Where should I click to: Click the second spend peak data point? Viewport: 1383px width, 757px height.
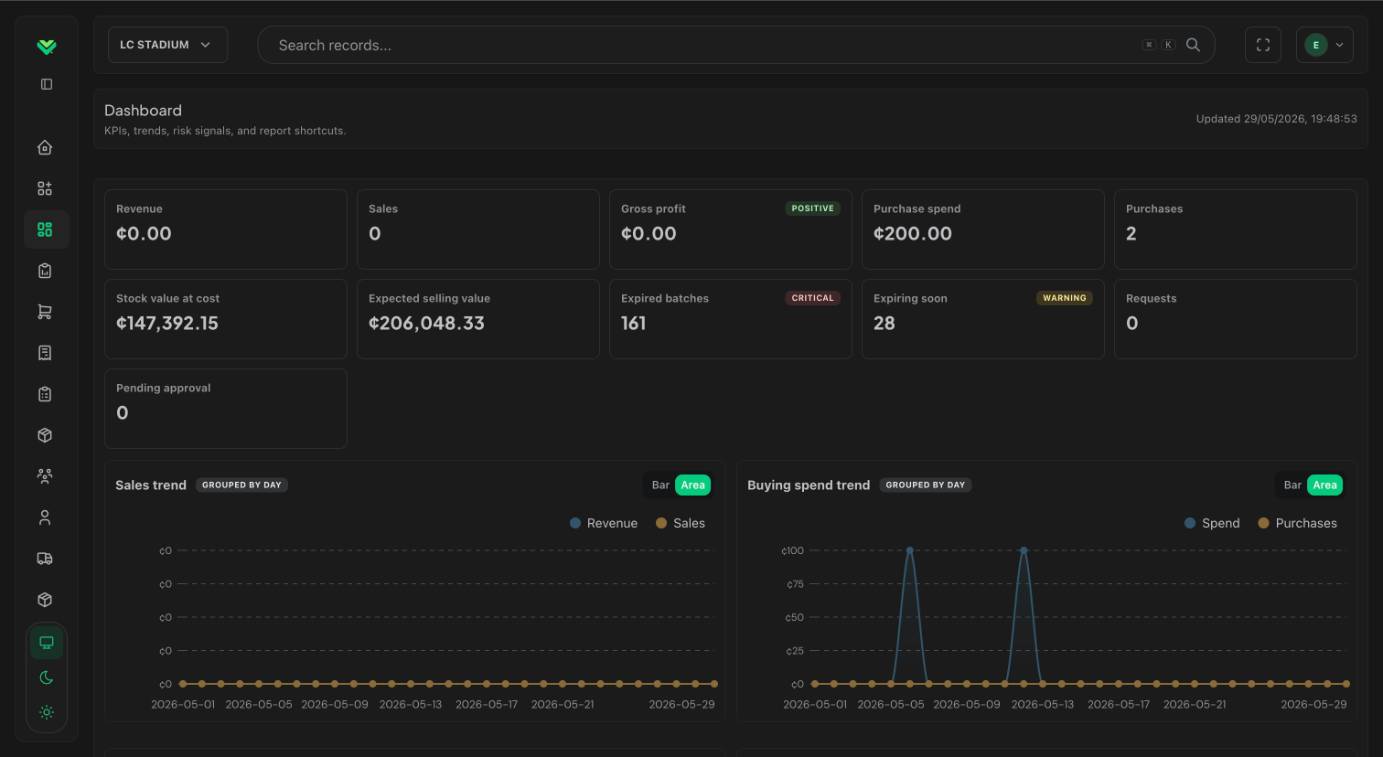click(1023, 550)
